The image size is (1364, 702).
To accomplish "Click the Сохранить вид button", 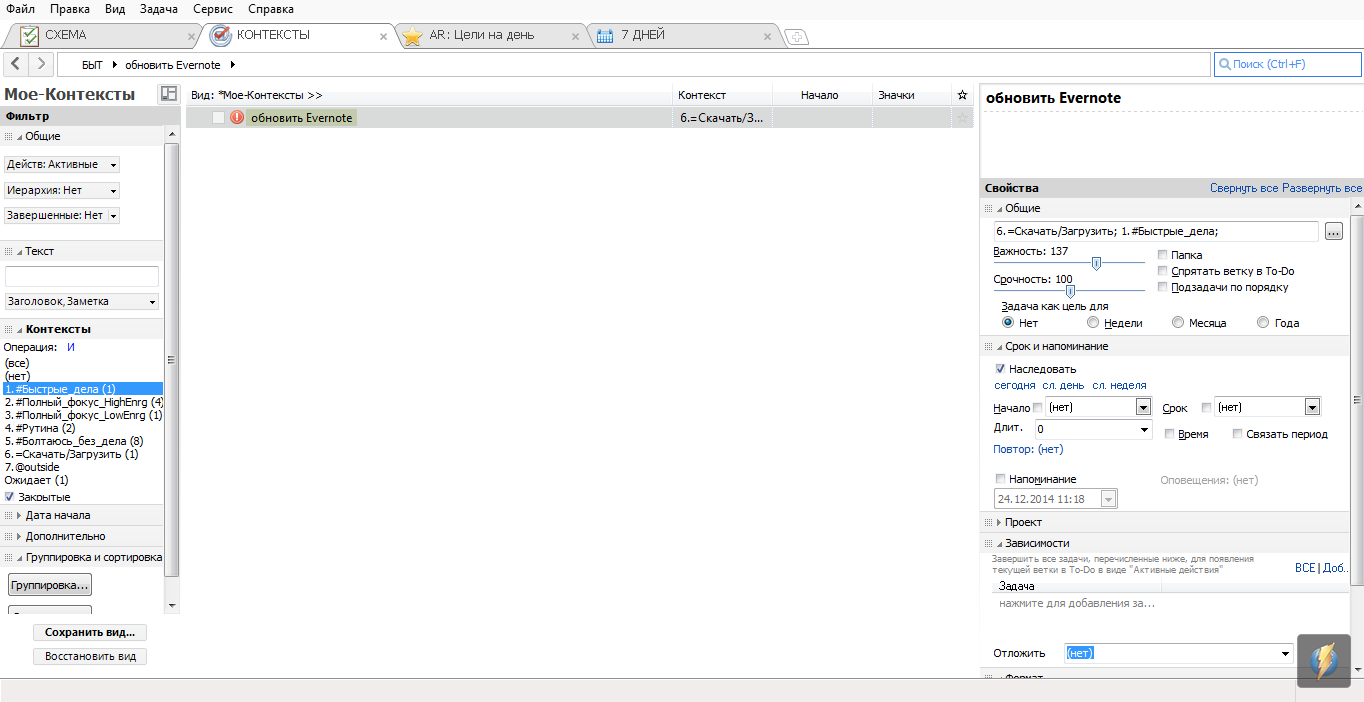I will pyautogui.click(x=90, y=633).
